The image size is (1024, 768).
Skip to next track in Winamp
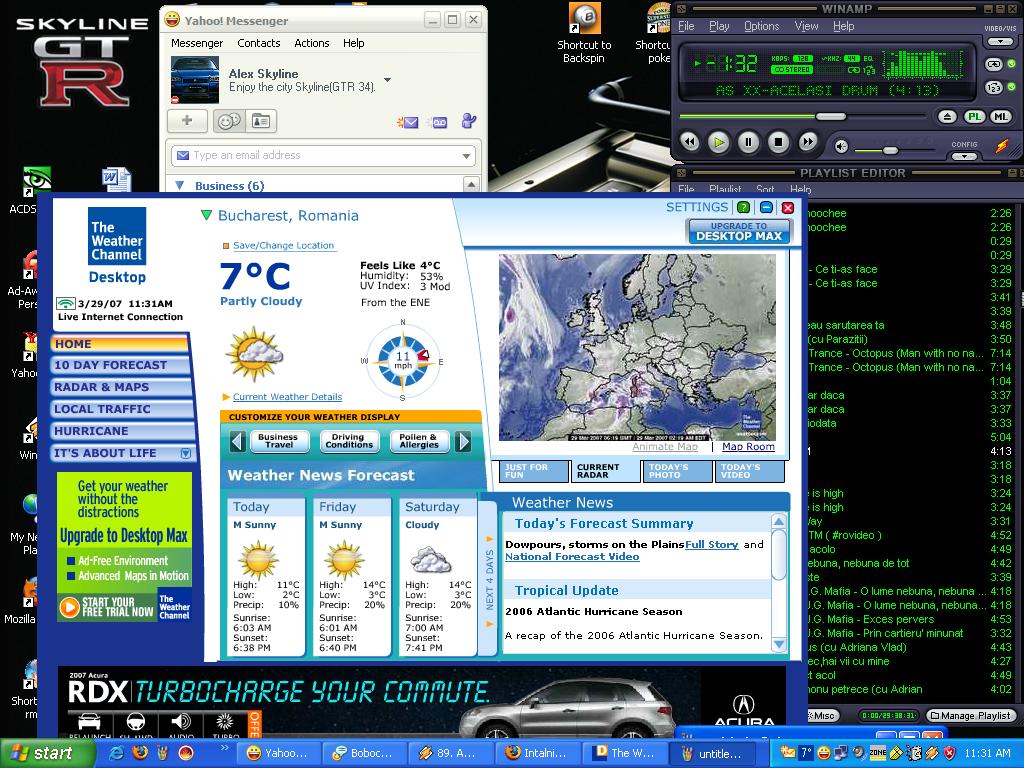click(x=808, y=143)
